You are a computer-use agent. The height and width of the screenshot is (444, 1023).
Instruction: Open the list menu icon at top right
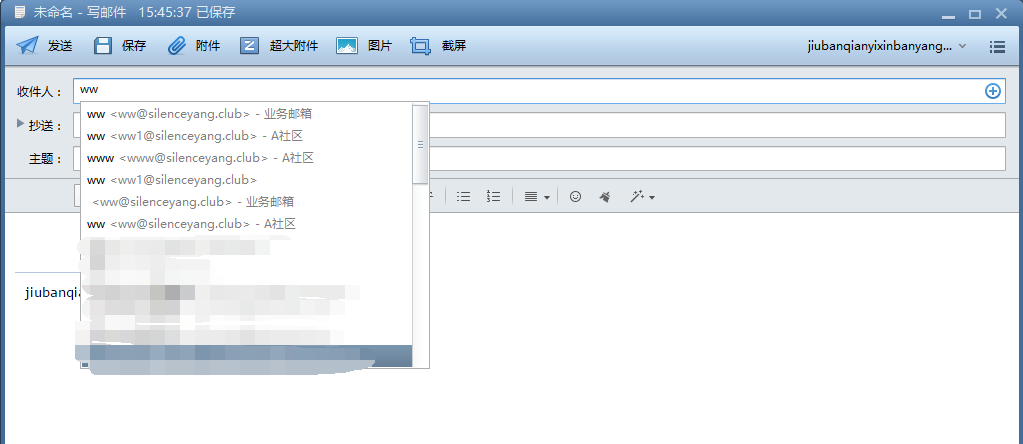click(997, 46)
